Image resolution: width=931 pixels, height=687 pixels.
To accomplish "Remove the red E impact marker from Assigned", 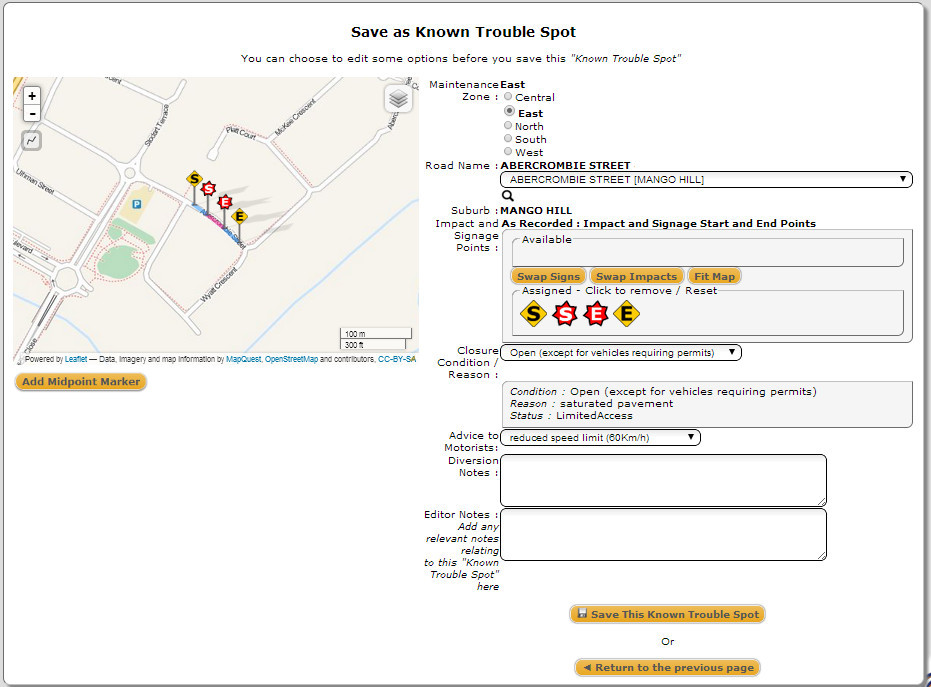I will click(596, 314).
